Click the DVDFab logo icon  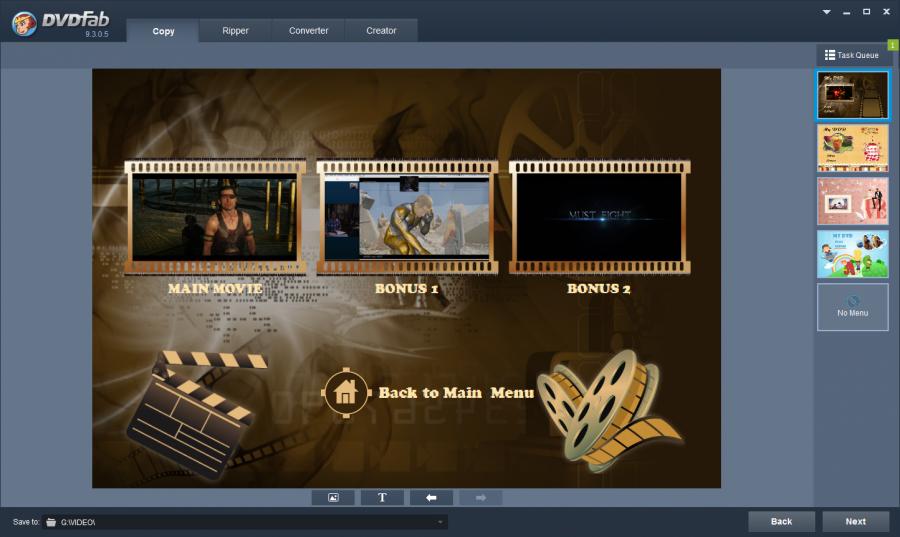(24, 24)
